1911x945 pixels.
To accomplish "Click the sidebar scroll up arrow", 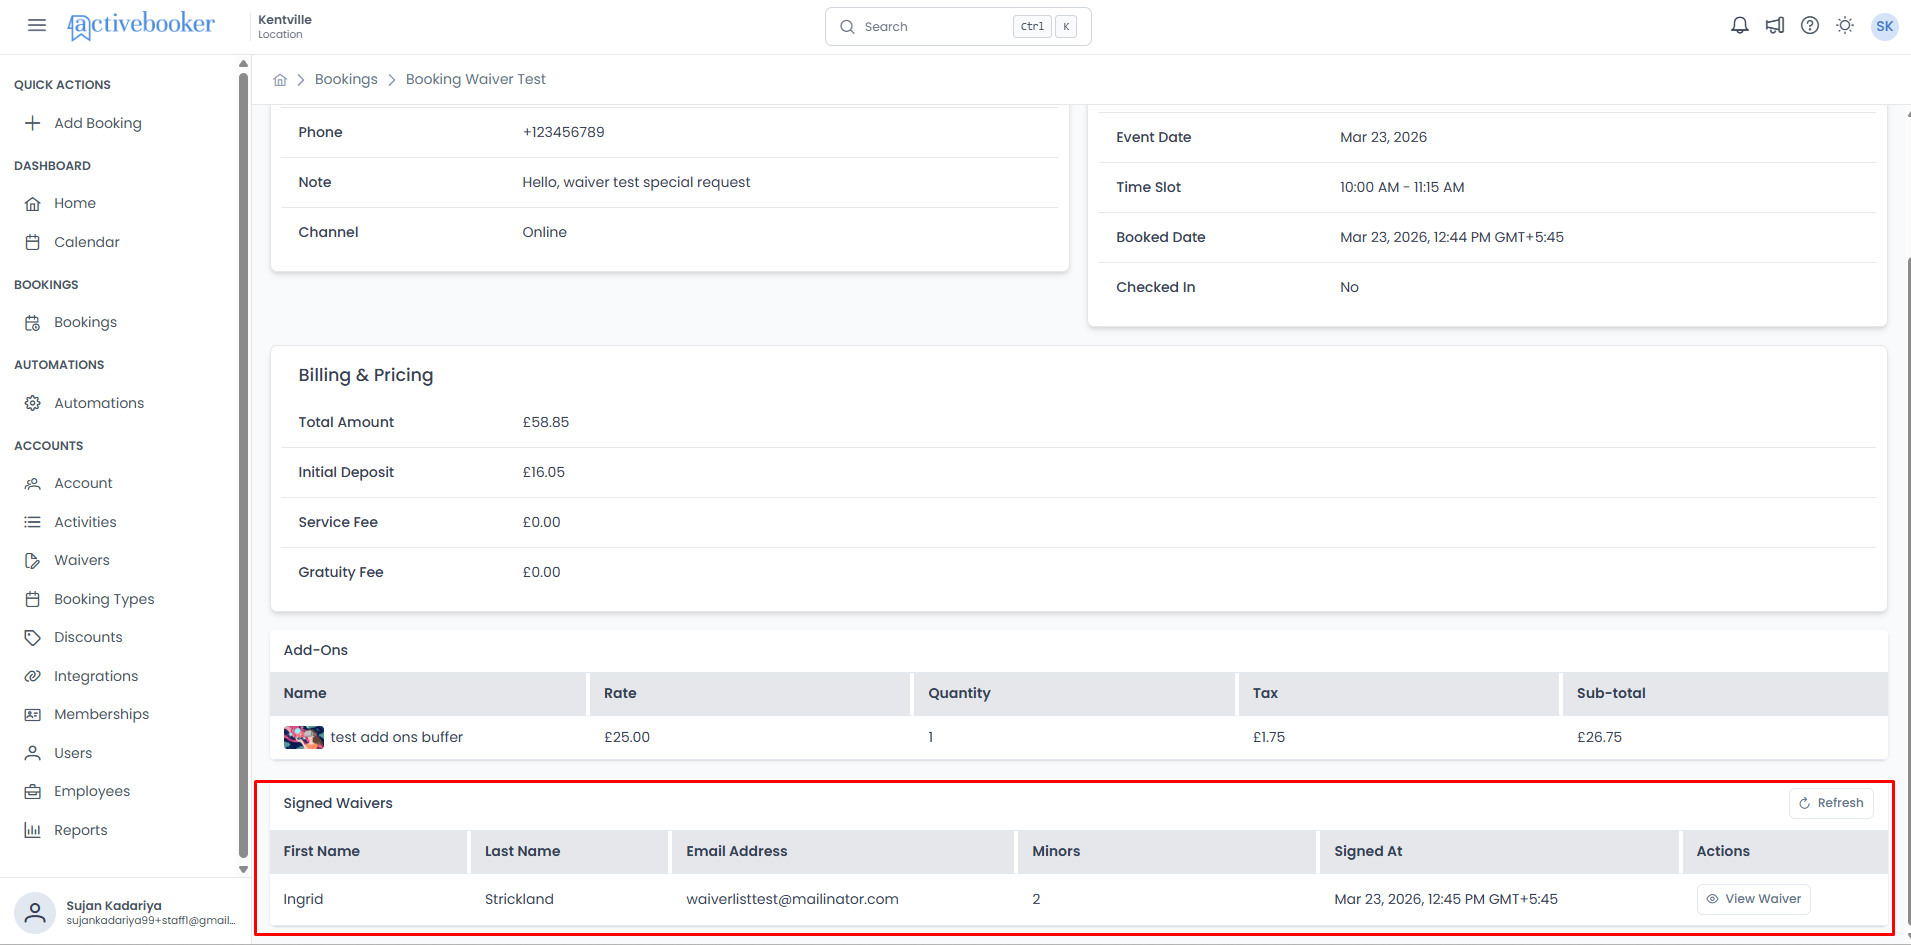I will 243,64.
